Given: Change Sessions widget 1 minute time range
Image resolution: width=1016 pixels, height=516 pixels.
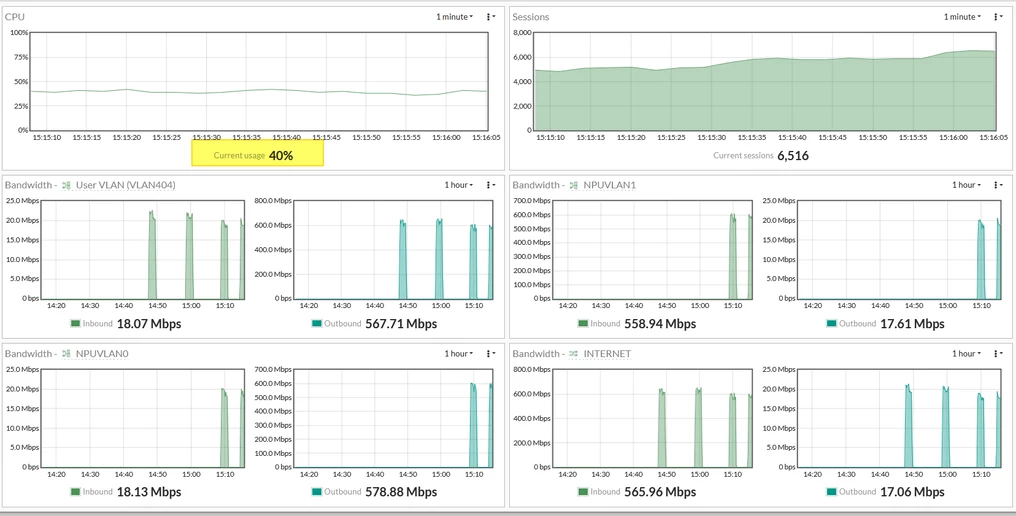Looking at the screenshot, I should tap(962, 16).
